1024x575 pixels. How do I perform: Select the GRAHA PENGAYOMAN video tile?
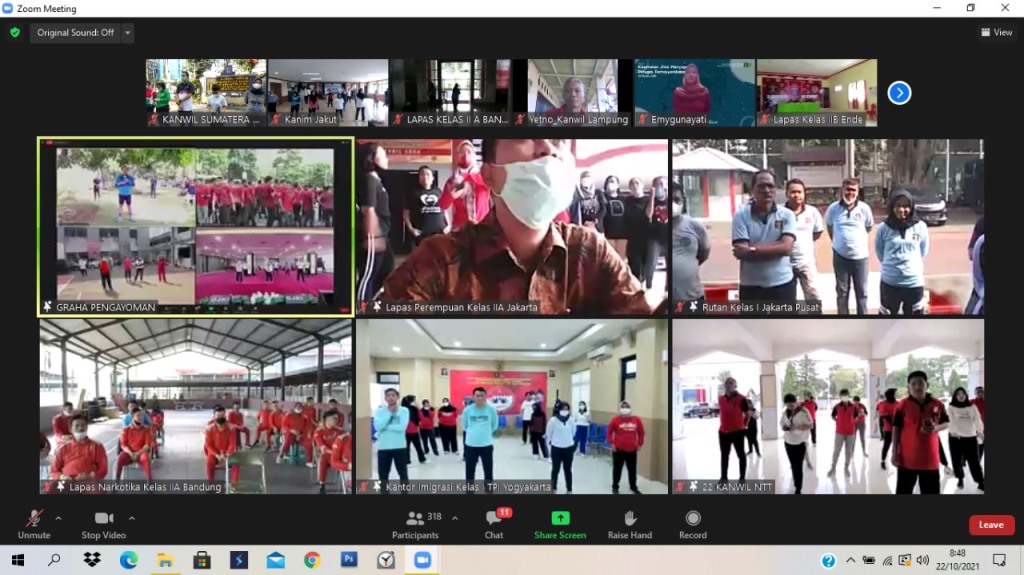(196, 227)
